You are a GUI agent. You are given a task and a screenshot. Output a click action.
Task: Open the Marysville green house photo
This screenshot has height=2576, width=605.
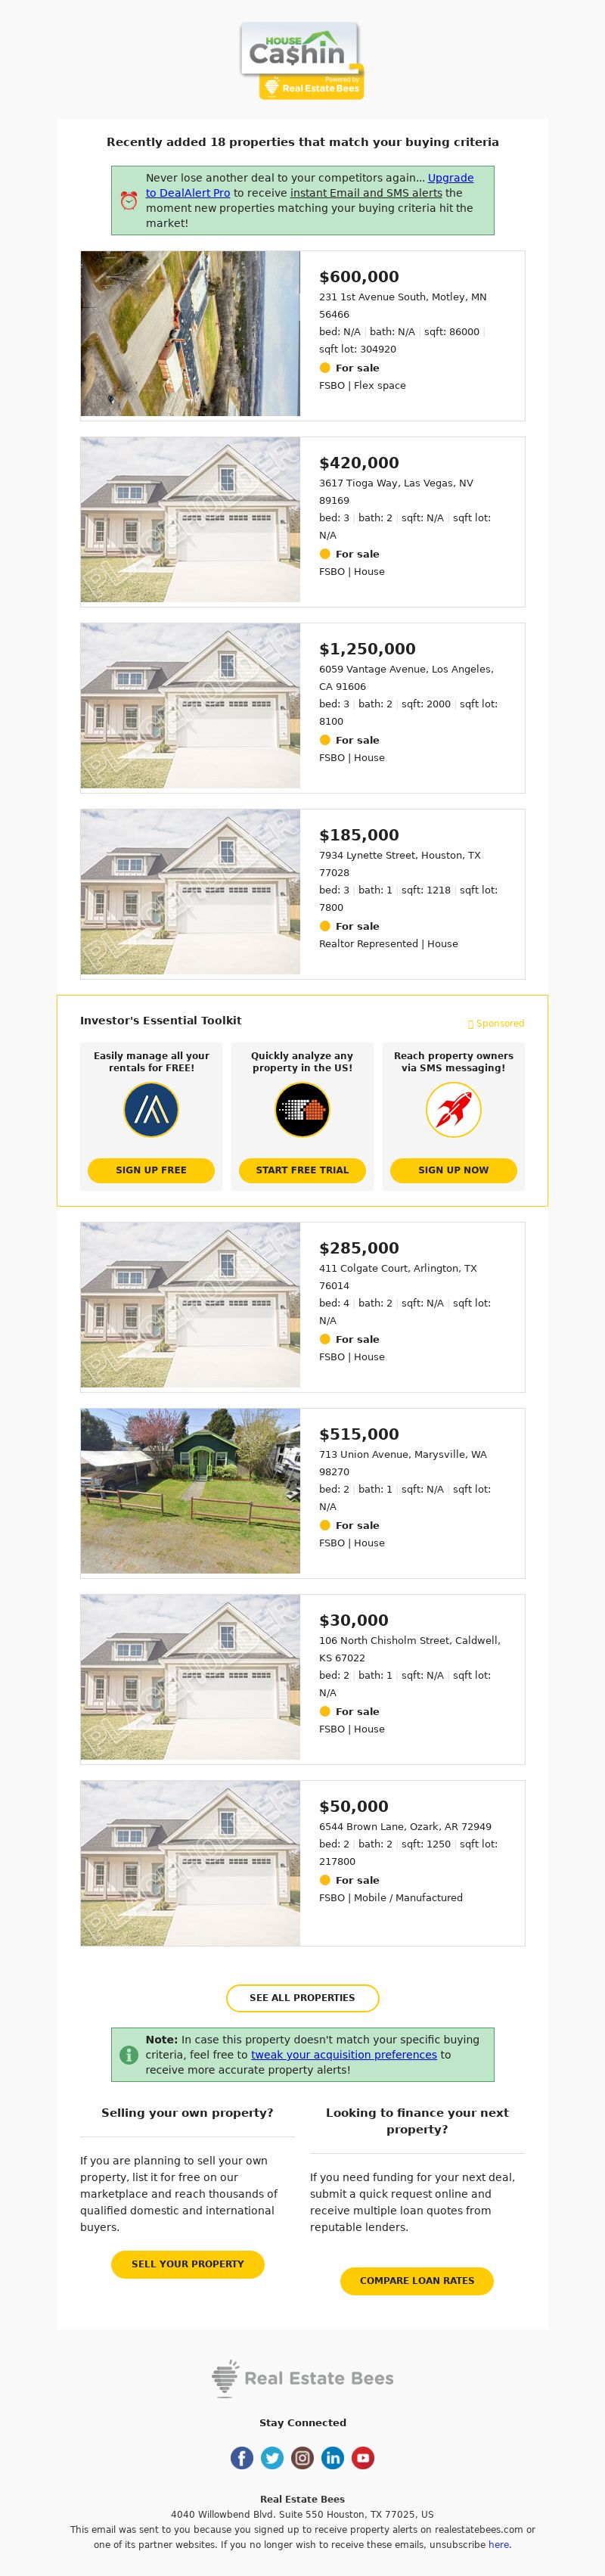click(x=190, y=1490)
